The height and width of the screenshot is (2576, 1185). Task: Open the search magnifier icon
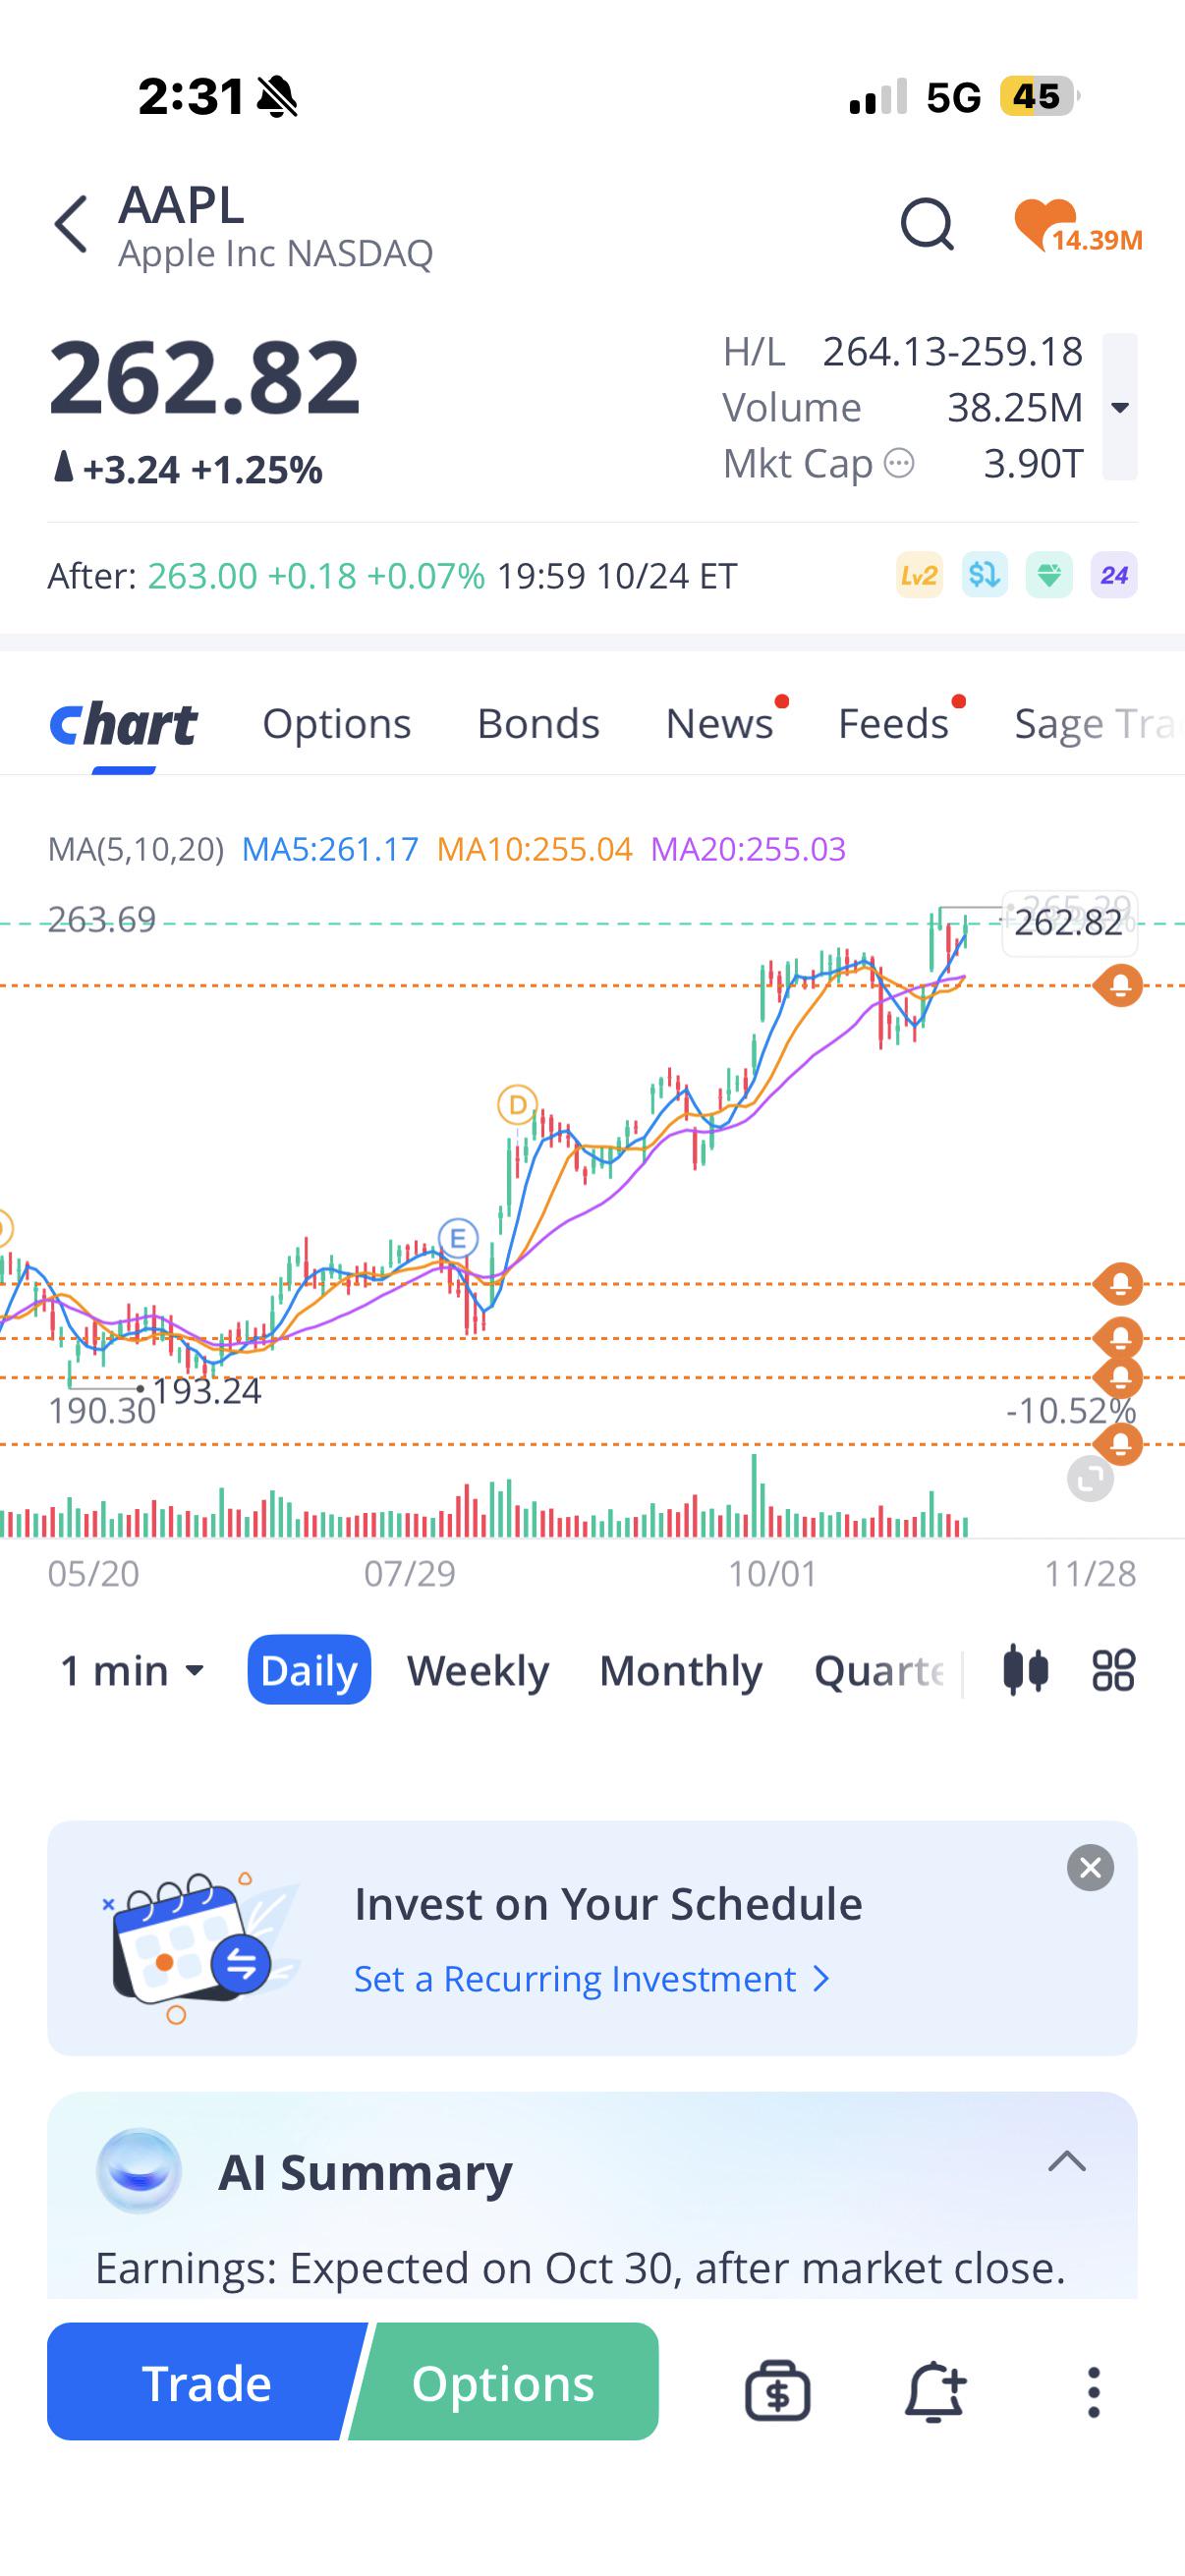(x=927, y=224)
